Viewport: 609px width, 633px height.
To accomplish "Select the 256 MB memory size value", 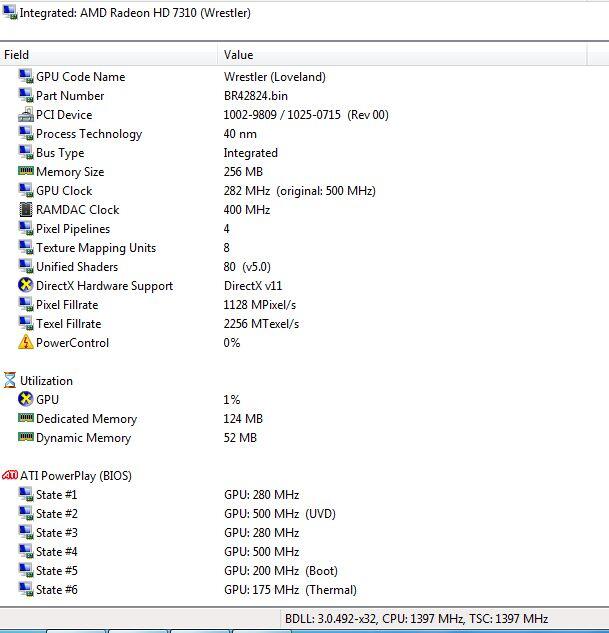I will tap(243, 172).
